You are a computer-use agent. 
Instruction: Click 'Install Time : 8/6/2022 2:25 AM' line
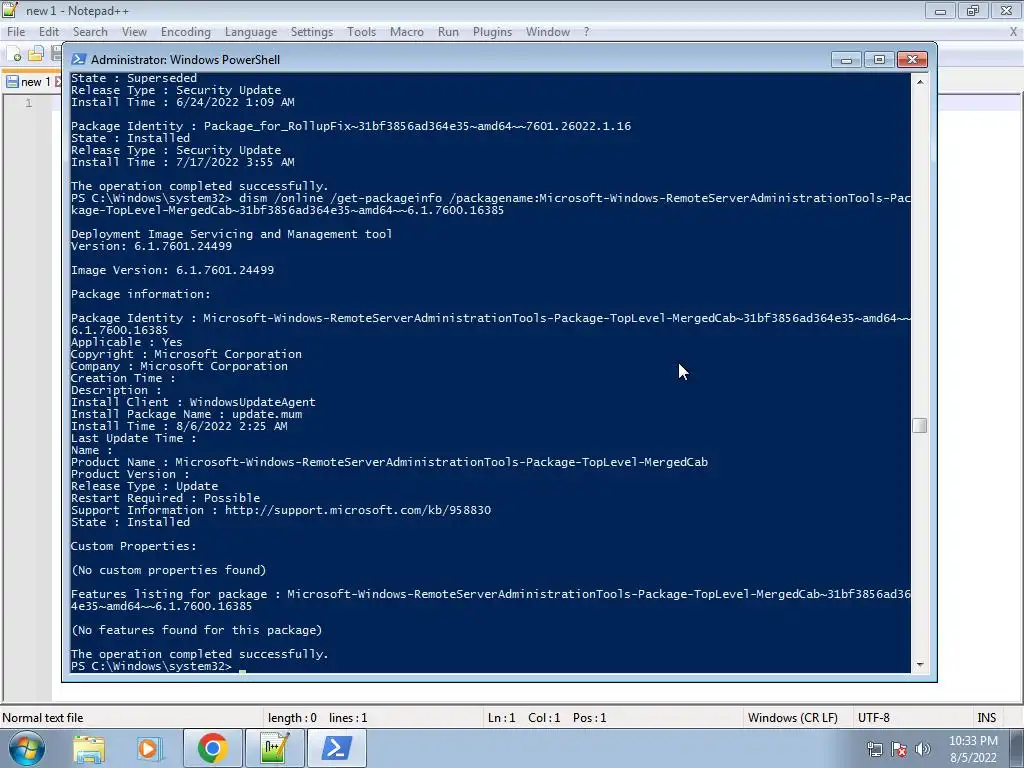(179, 426)
